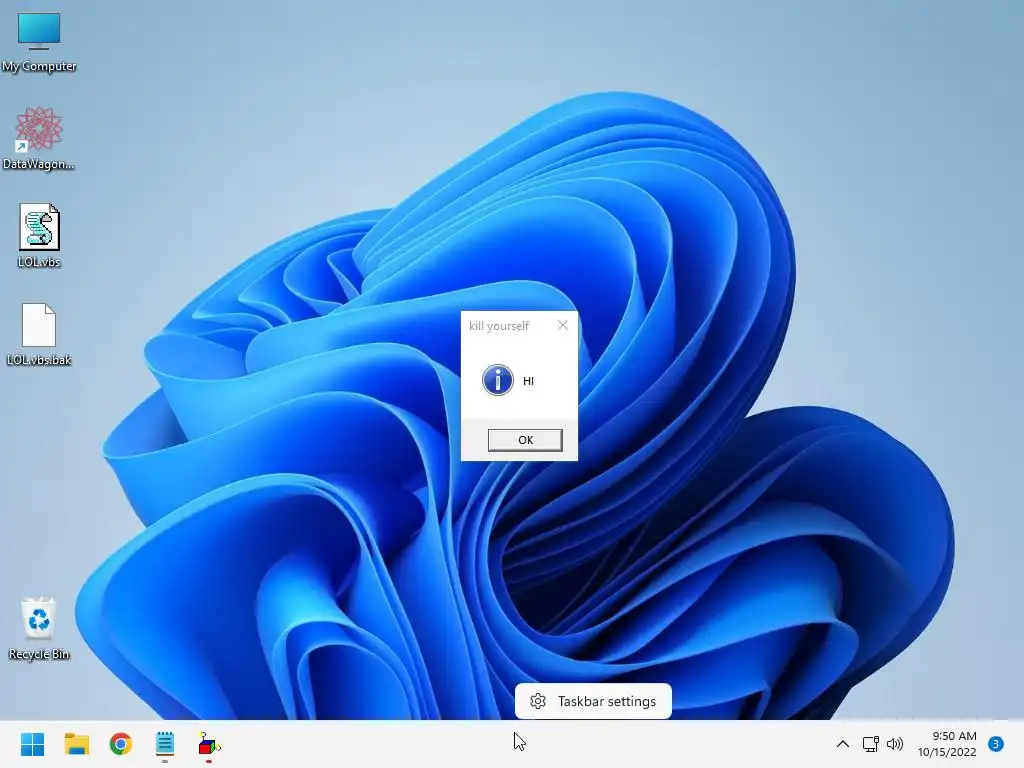
Task: Switch to the Notepad taskbar app
Action: click(165, 744)
